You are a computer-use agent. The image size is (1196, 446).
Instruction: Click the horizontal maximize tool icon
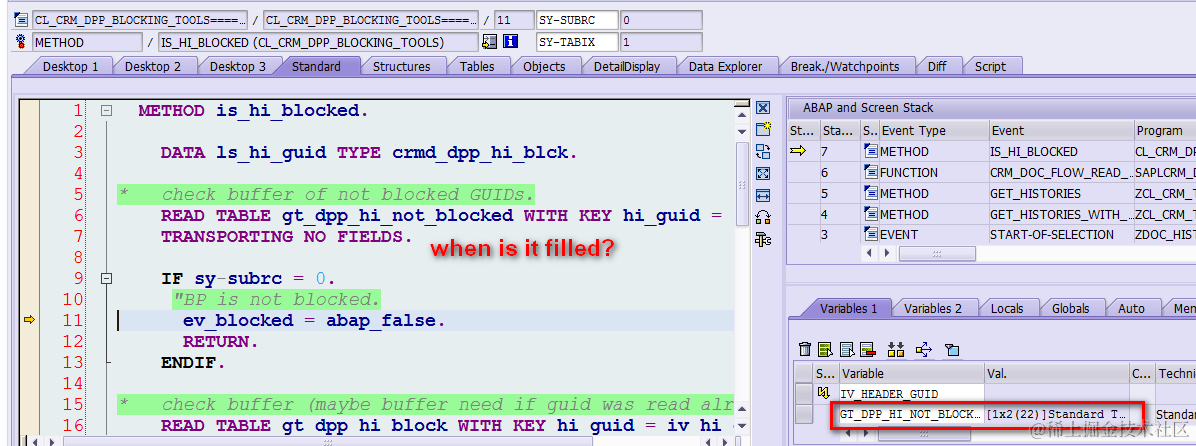[x=763, y=195]
